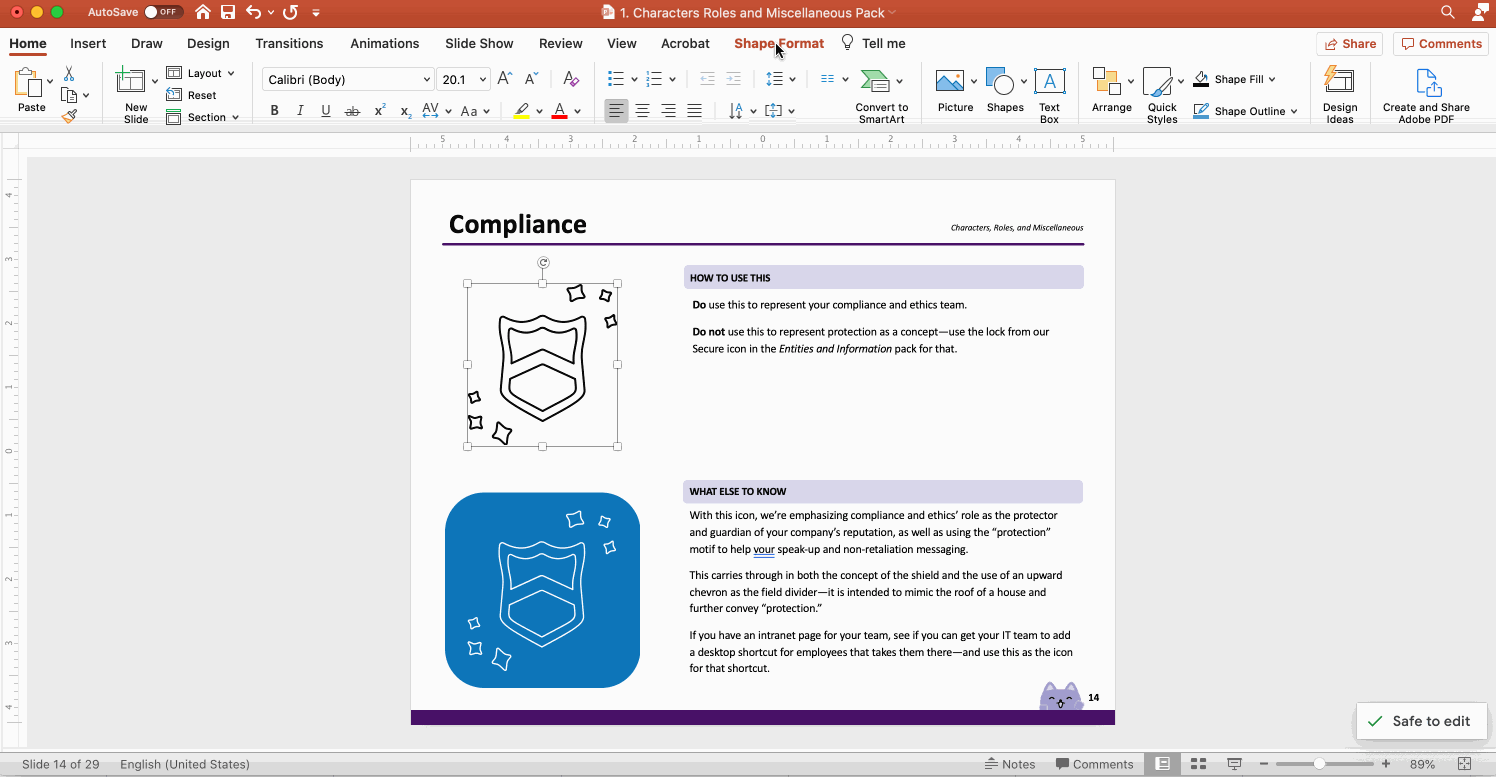Click the Redo arrow icon
Viewport: 1496px width, 777px height.
290,12
